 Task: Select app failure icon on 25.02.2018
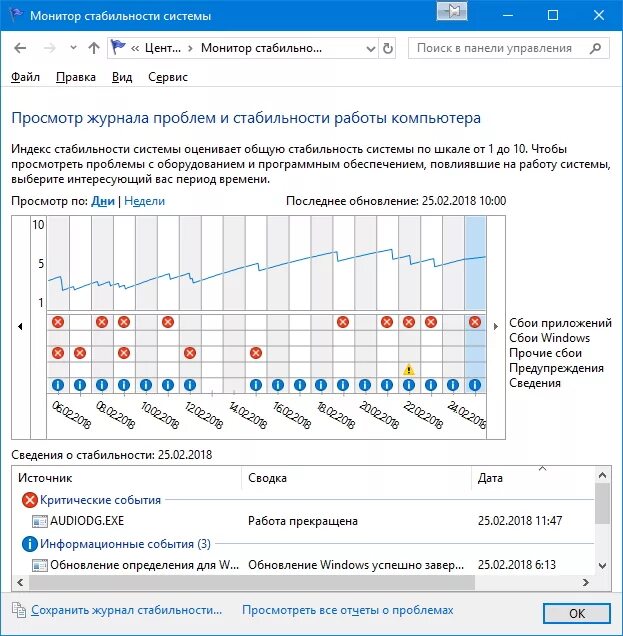point(475,322)
